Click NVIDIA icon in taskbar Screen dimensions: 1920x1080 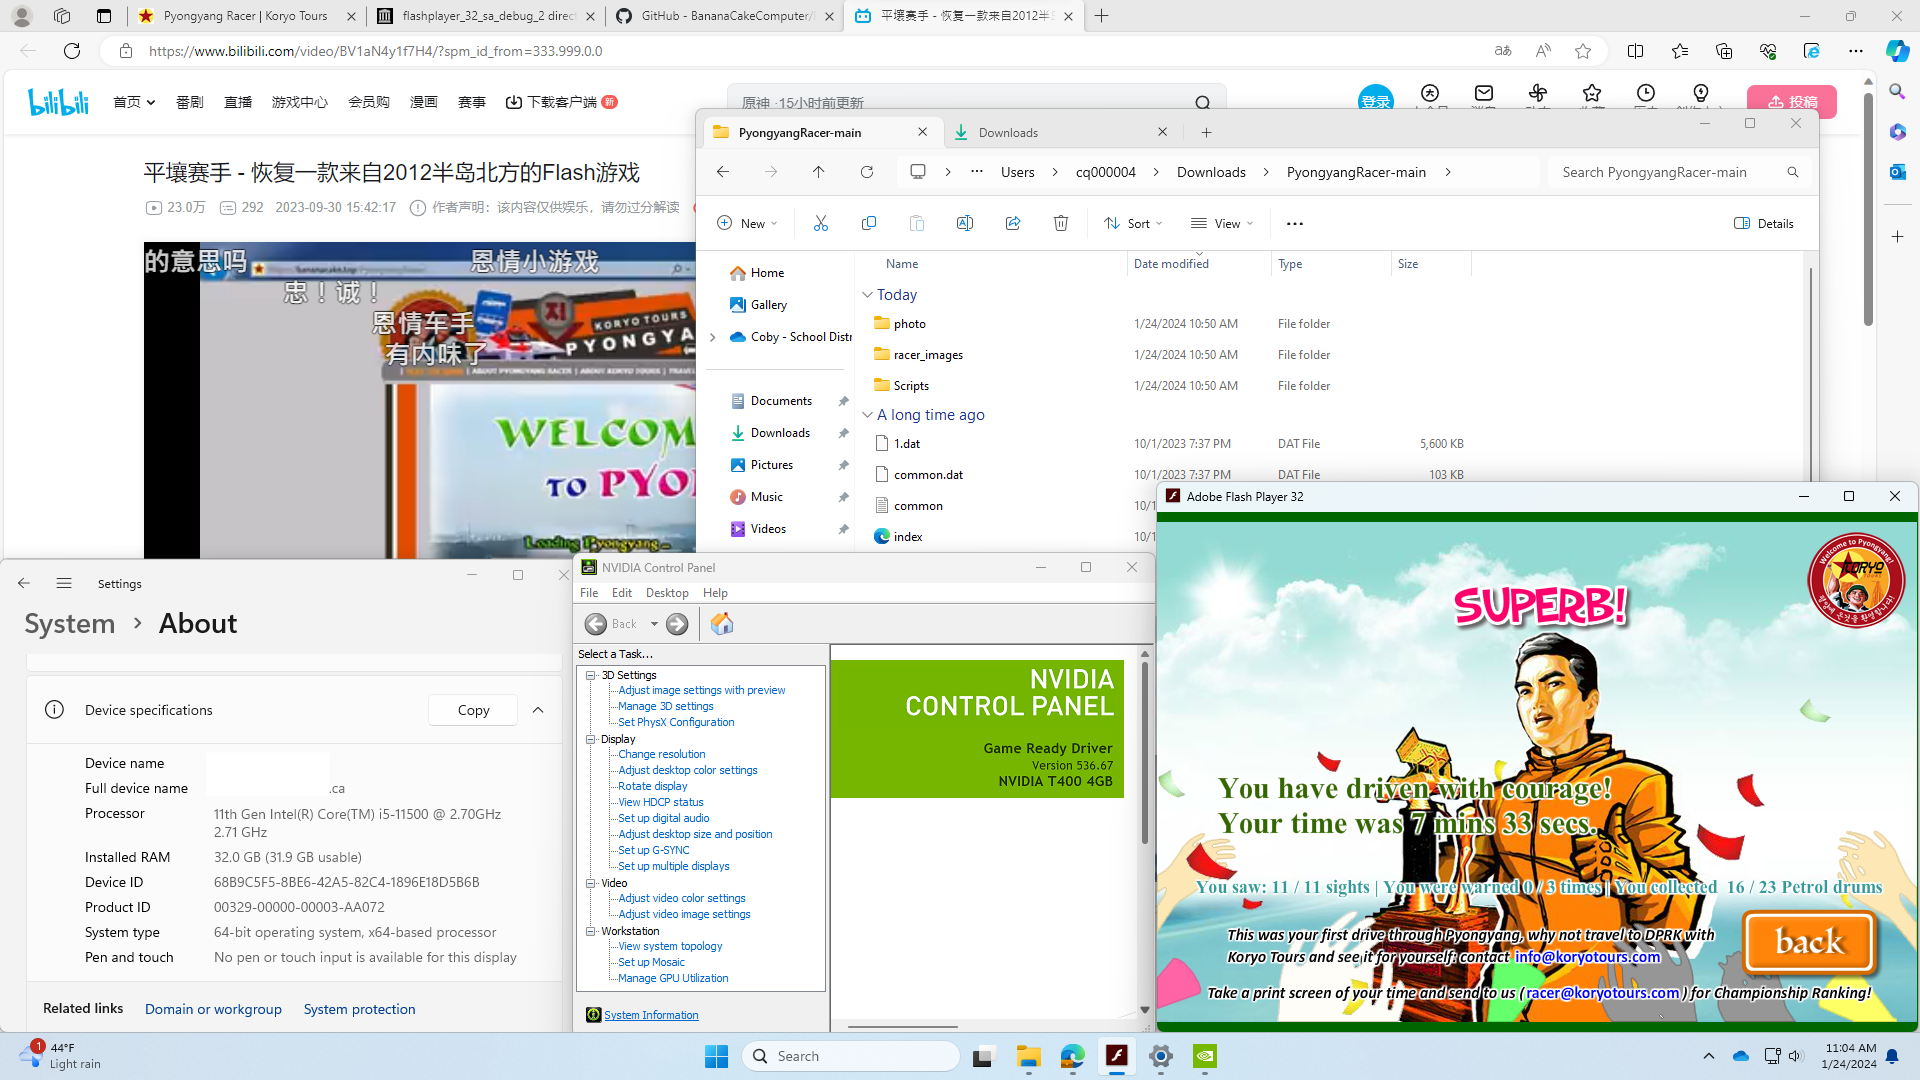(x=1204, y=1056)
